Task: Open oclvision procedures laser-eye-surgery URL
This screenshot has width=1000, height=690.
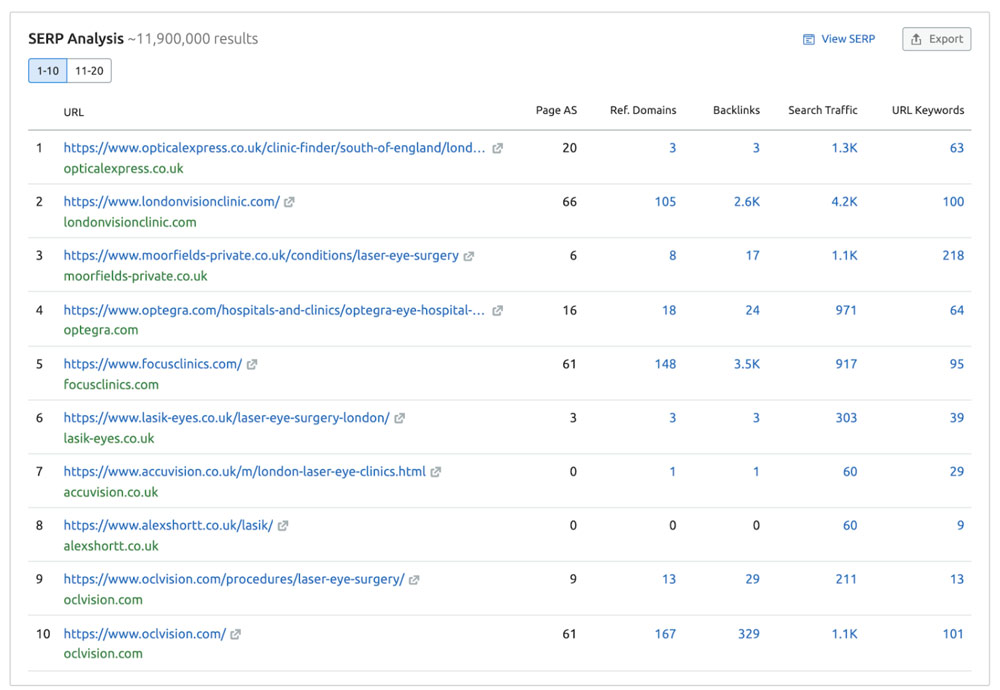Action: click(x=234, y=579)
